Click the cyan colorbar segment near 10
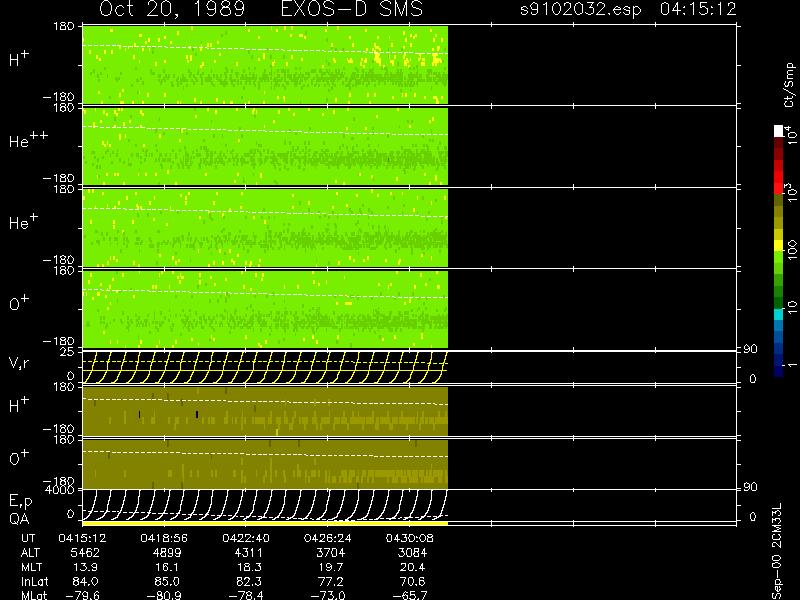 (778, 314)
